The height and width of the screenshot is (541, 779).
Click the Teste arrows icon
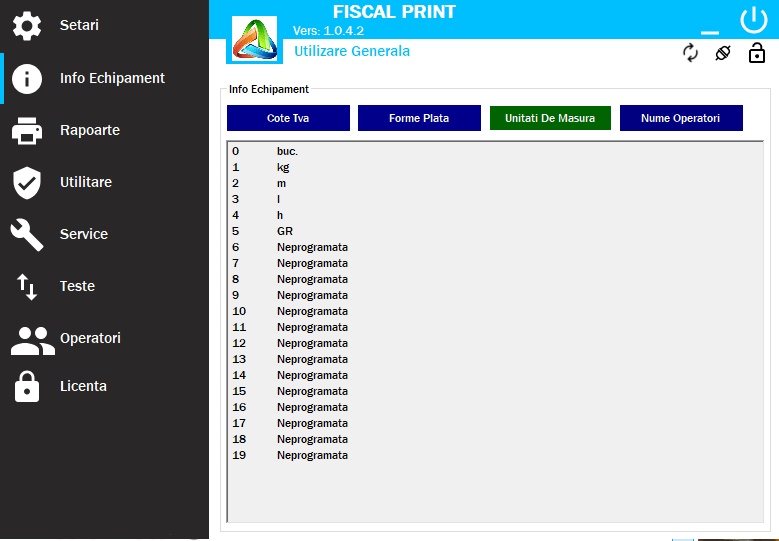27,287
